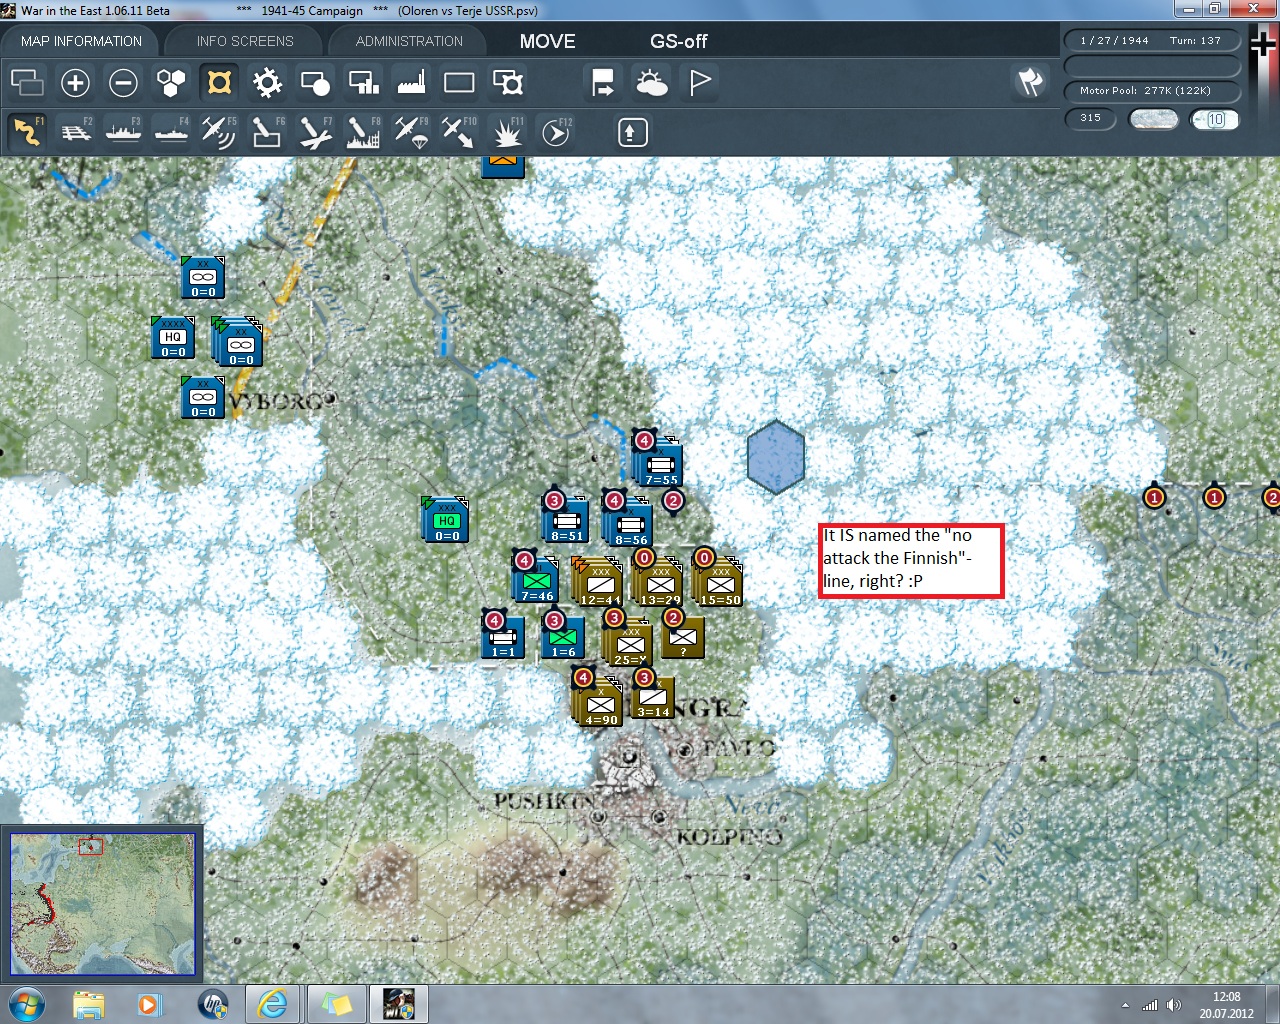Select F6 bomb unit mode
Screen dimensions: 1280x1024
pos(267,132)
